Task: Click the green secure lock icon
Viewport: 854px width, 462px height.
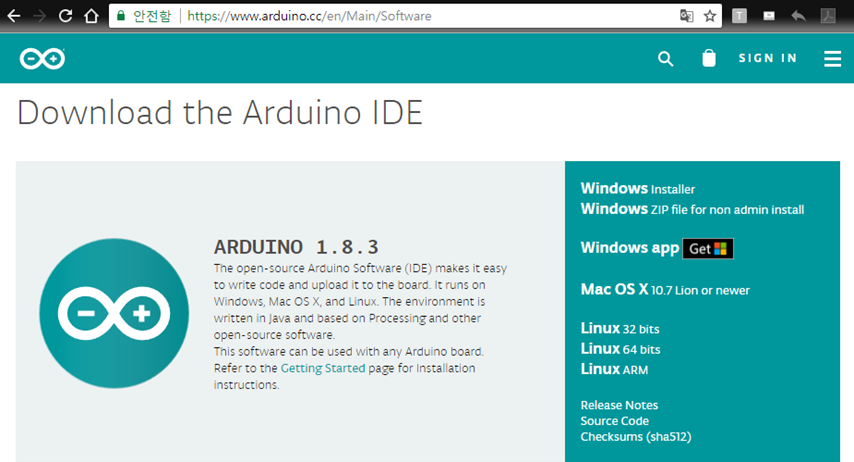Action: click(x=121, y=16)
